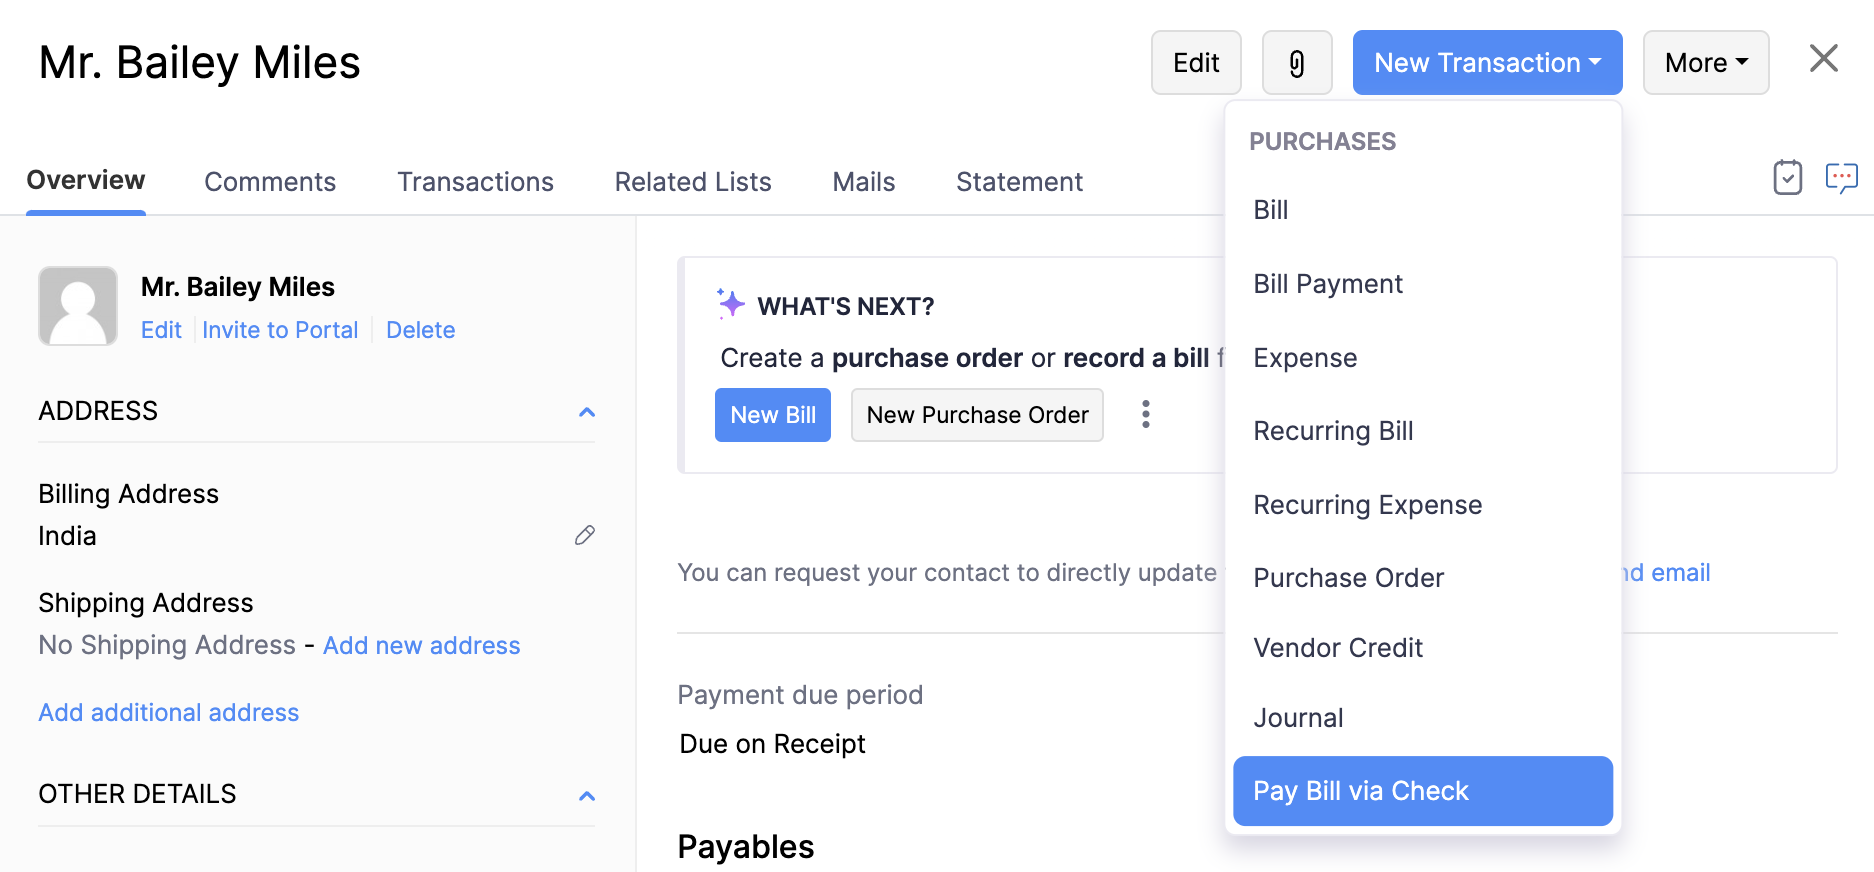Click the Invite to Portal link
Image resolution: width=1874 pixels, height=872 pixels.
click(x=280, y=330)
